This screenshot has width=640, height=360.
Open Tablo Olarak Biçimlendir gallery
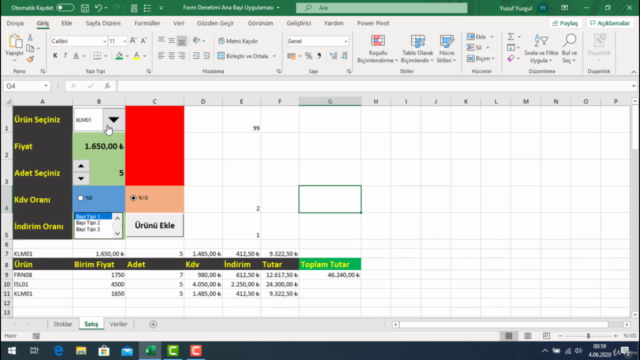click(x=417, y=49)
